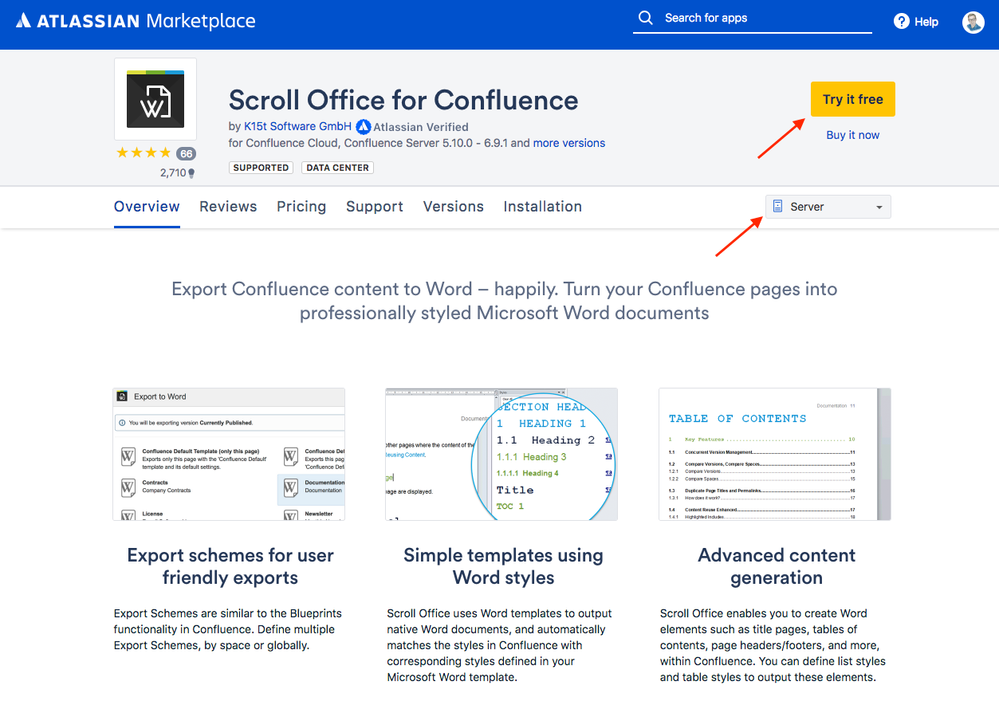
Task: Click the Atlassian Verified badge icon
Action: [x=363, y=127]
